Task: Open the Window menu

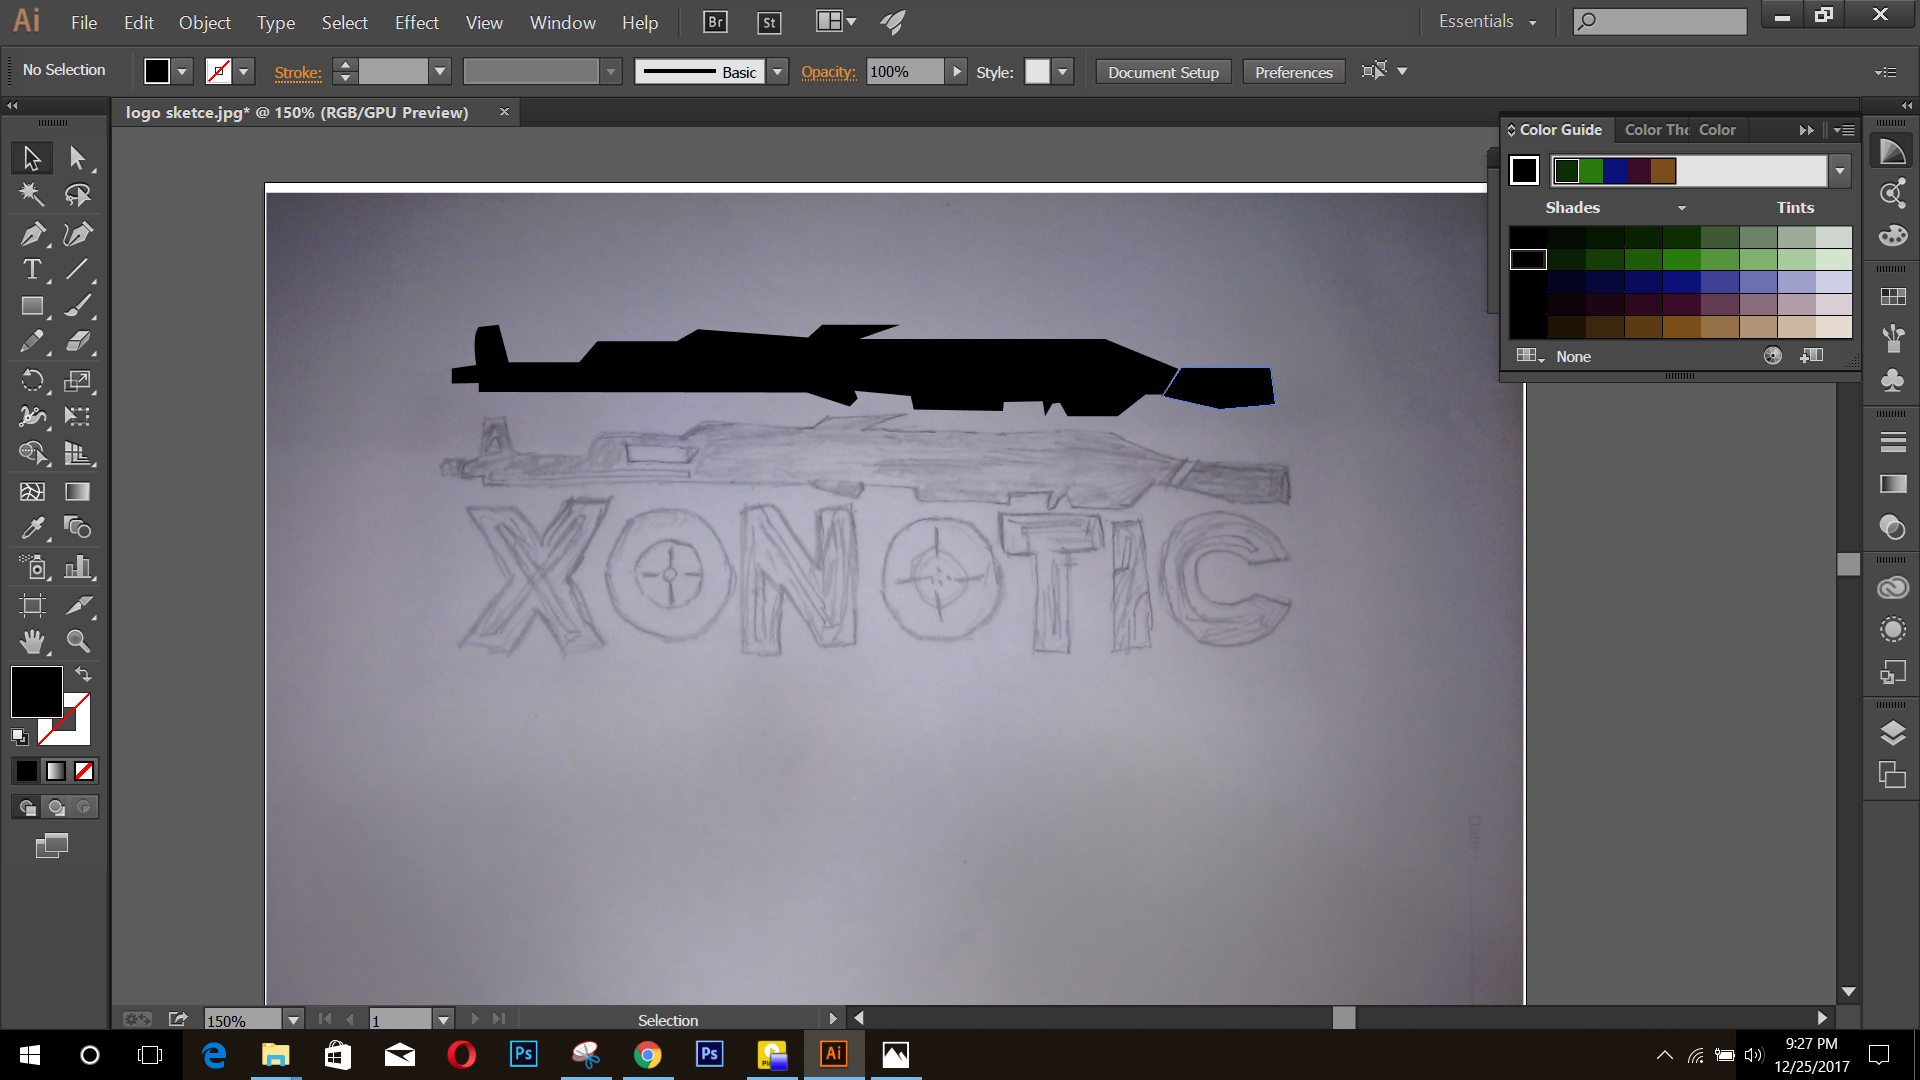Action: pyautogui.click(x=562, y=22)
